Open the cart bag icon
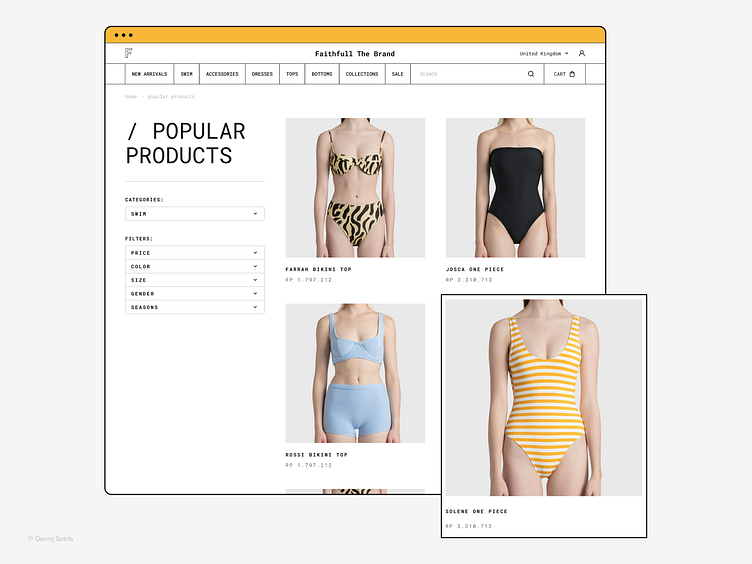Image resolution: width=752 pixels, height=564 pixels. (572, 74)
